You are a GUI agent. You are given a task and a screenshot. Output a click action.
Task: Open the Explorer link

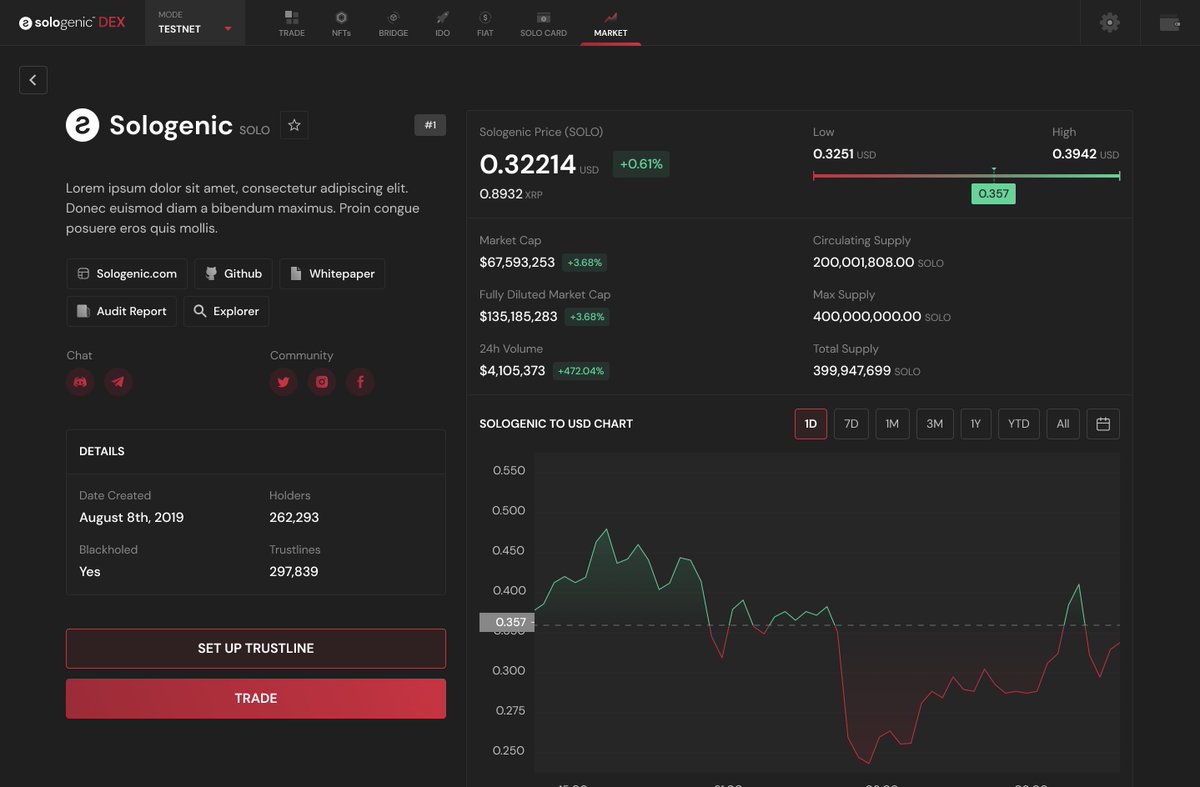click(x=226, y=311)
